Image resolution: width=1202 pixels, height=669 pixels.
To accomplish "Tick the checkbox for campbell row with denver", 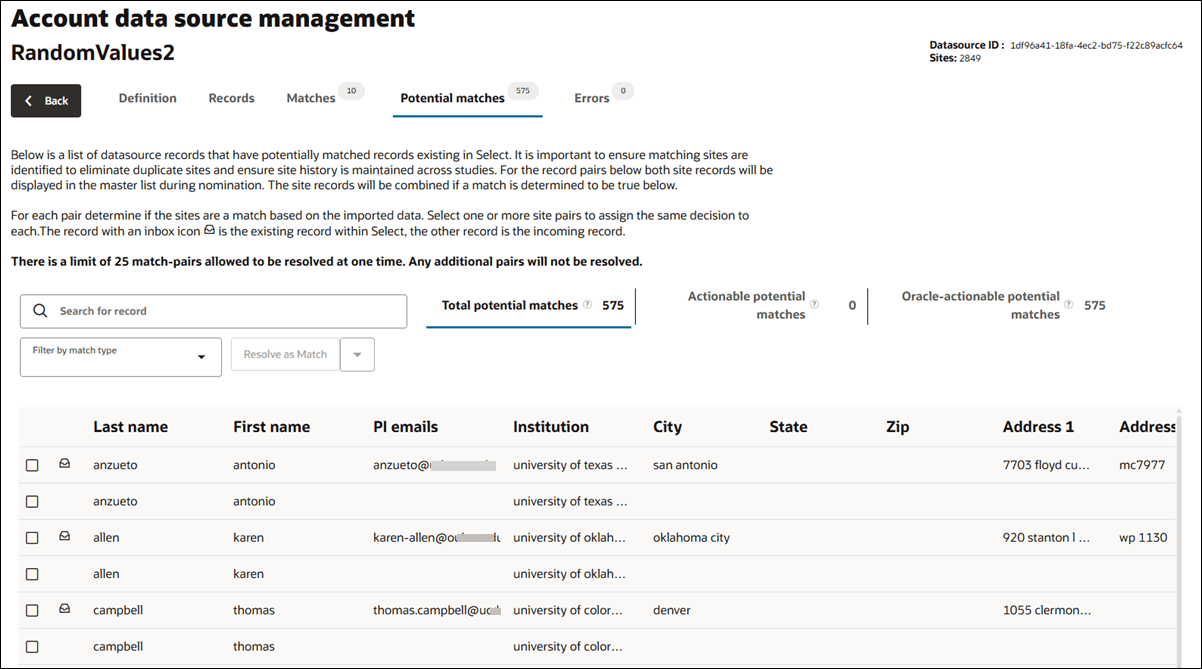I will 32,610.
